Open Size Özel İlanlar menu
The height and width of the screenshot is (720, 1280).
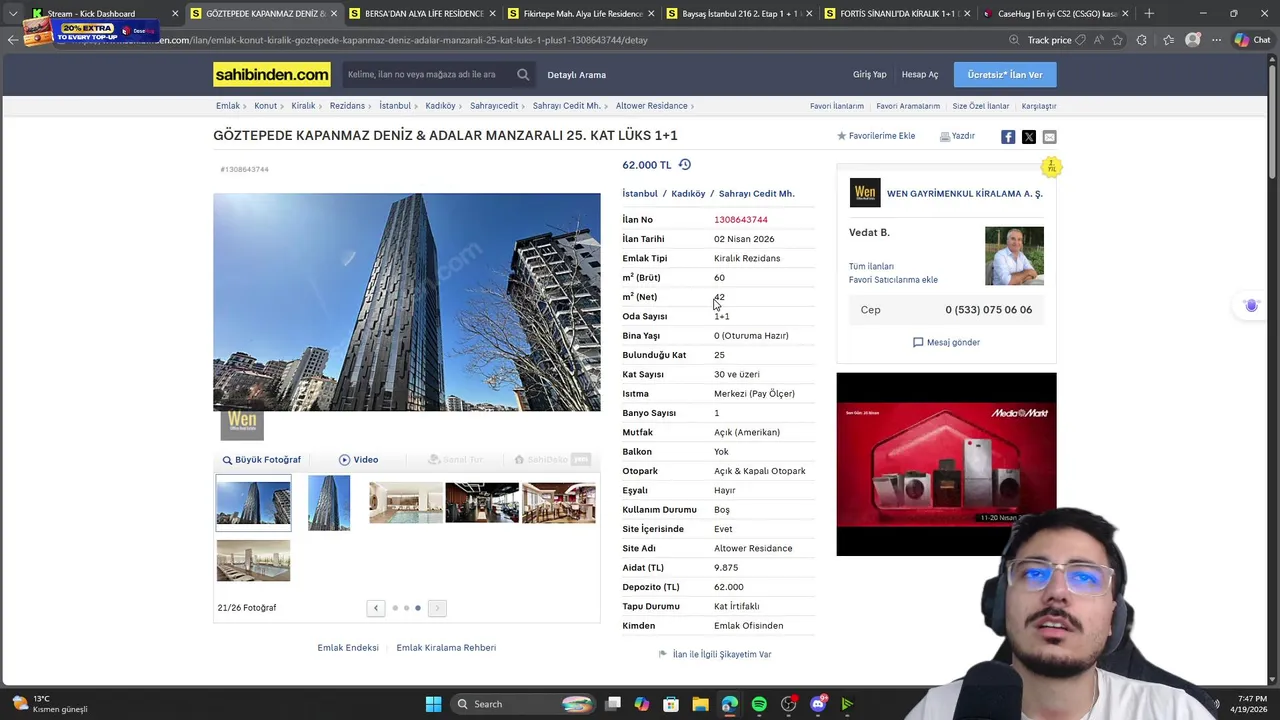tap(981, 106)
